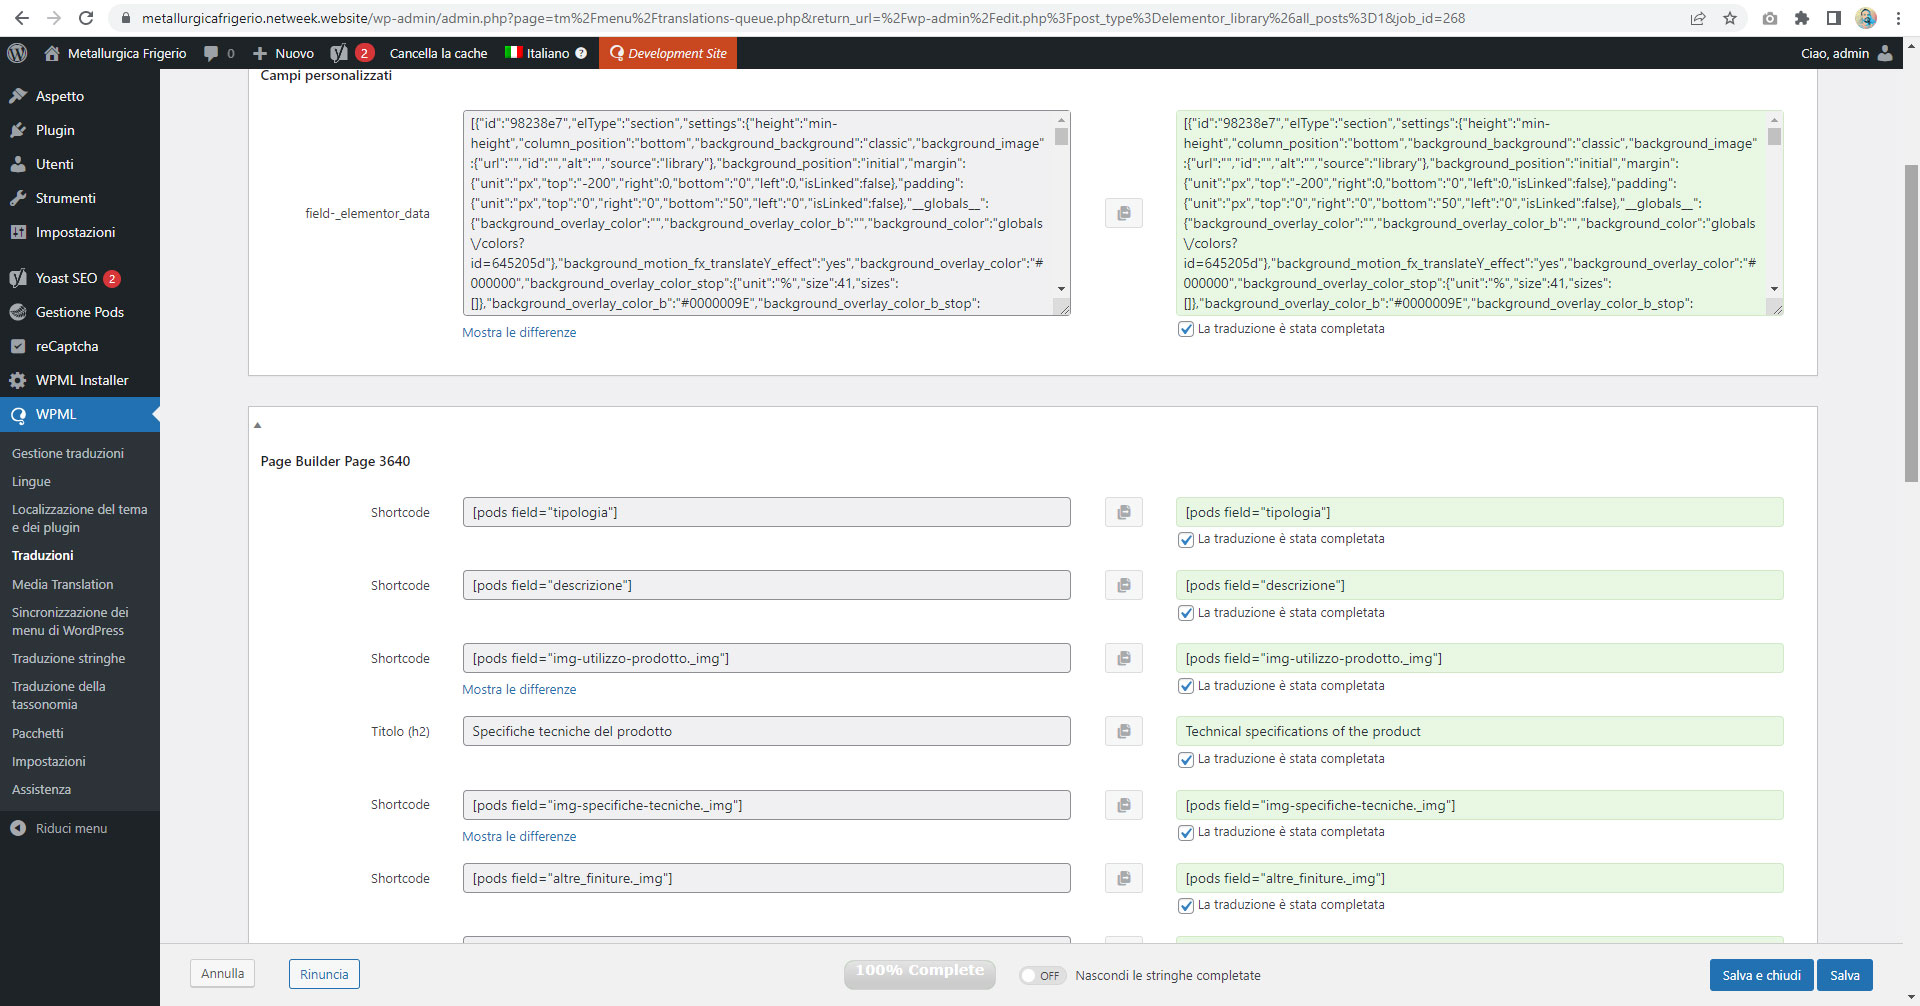Click the Yoast SEO sidebar icon

point(18,278)
